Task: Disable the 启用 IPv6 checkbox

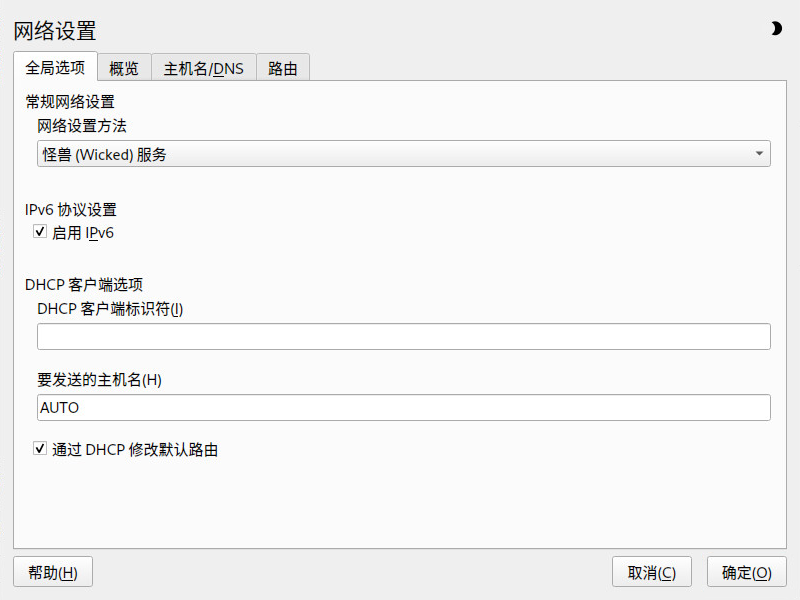Action: tap(41, 232)
